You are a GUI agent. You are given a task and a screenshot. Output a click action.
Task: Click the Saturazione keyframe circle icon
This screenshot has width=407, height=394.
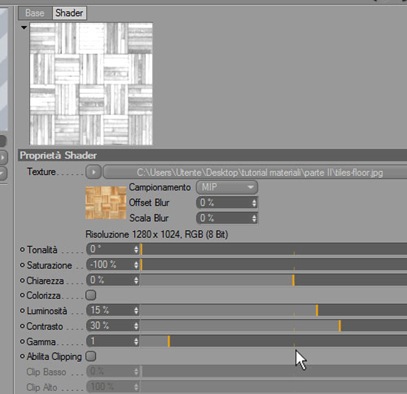tap(22, 265)
